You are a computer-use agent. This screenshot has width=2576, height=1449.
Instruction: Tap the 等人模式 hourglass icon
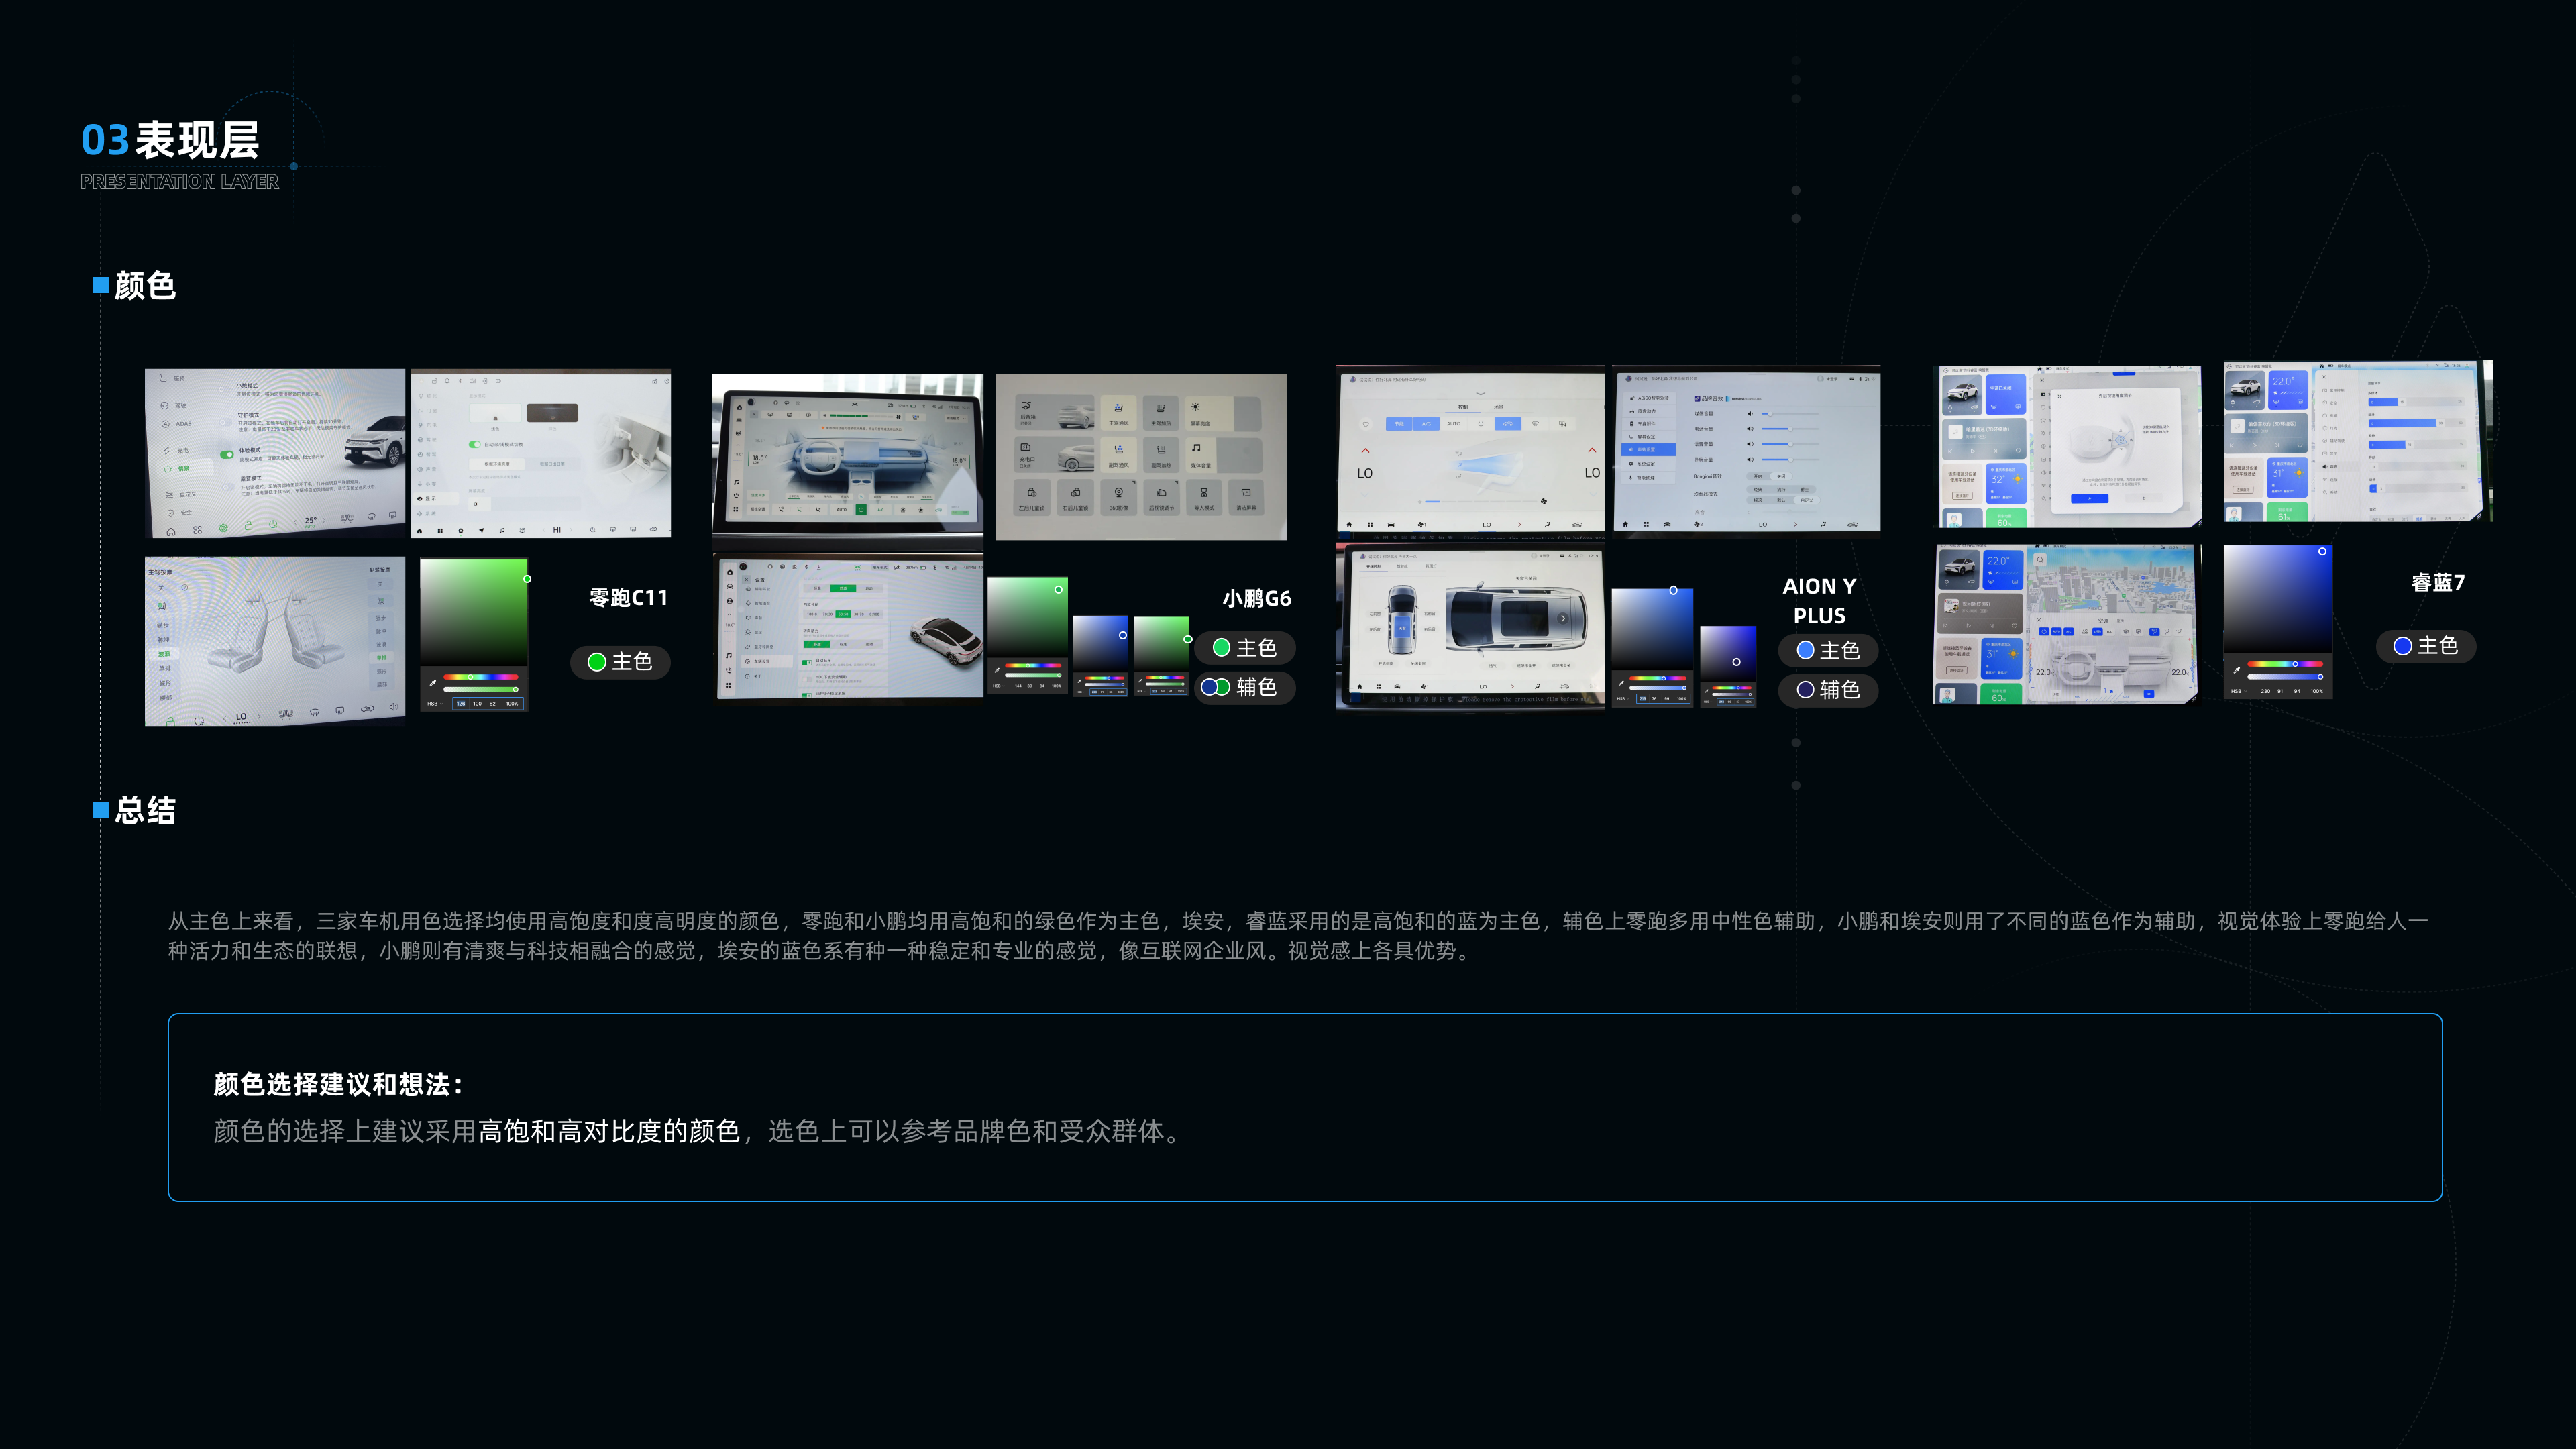pos(1205,494)
